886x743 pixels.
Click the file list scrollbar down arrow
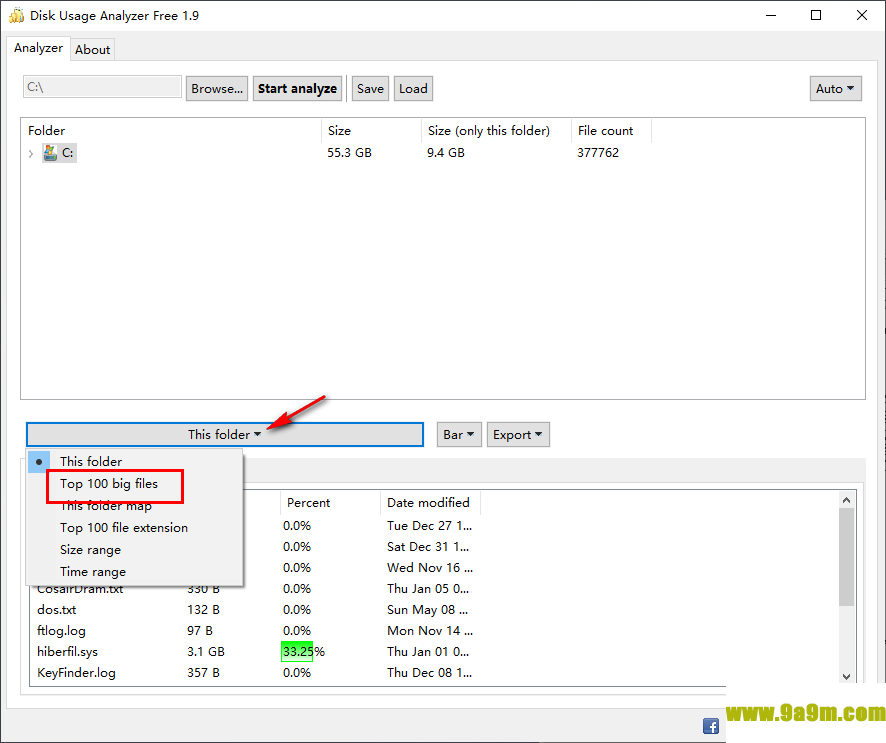point(846,677)
